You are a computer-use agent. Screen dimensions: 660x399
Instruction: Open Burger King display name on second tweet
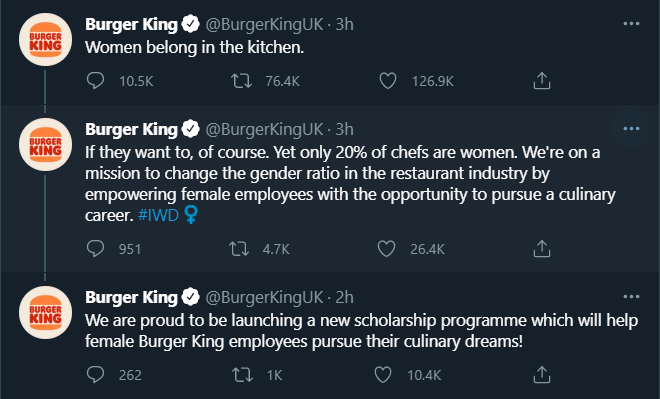click(131, 129)
